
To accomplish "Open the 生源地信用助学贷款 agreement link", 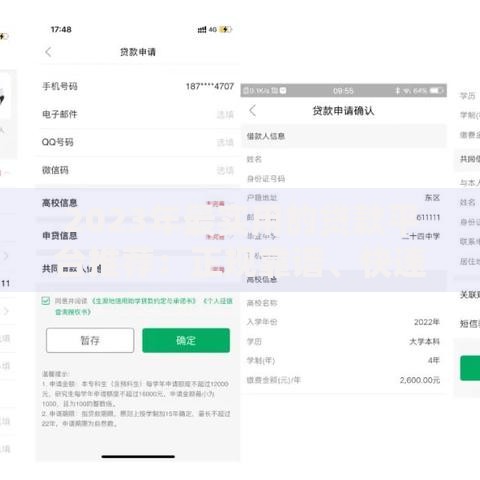I will point(144,301).
